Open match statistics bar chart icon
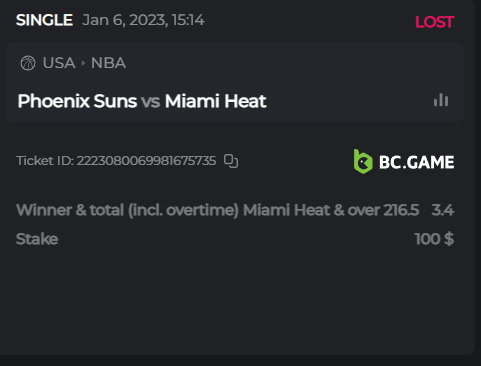Image resolution: width=481 pixels, height=366 pixels. (441, 100)
